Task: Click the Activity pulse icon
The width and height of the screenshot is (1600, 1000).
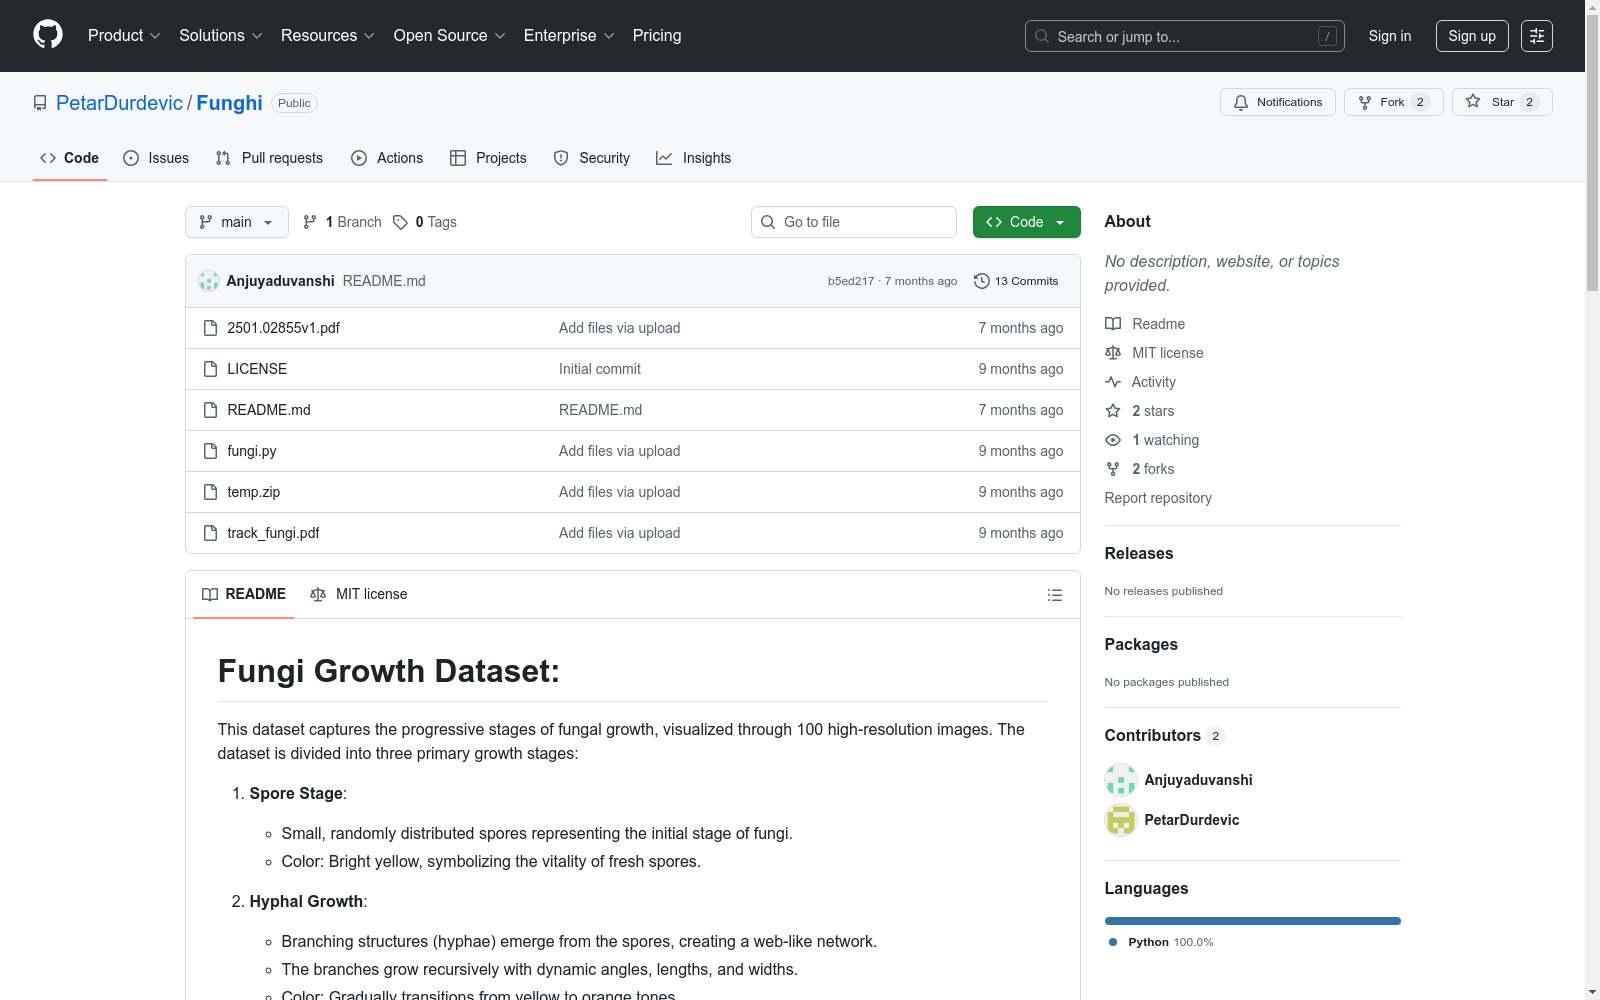Action: [x=1113, y=382]
